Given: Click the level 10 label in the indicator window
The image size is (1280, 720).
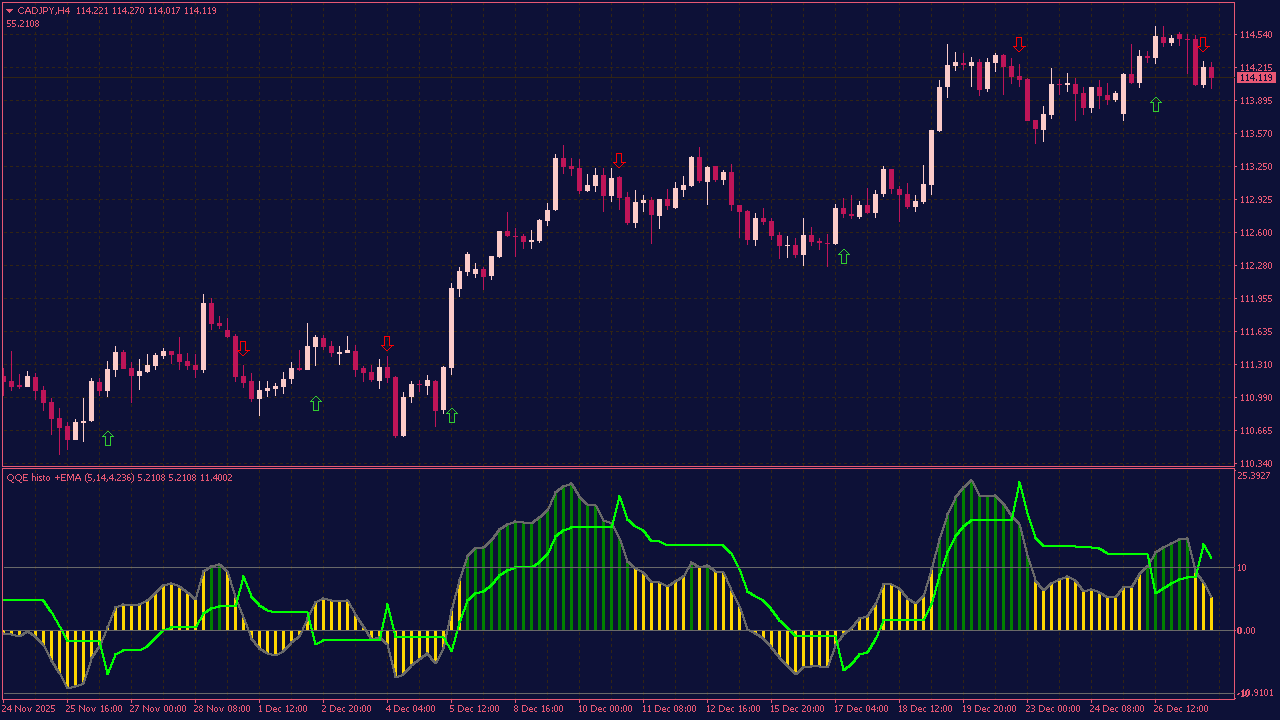Looking at the screenshot, I should coord(1242,568).
